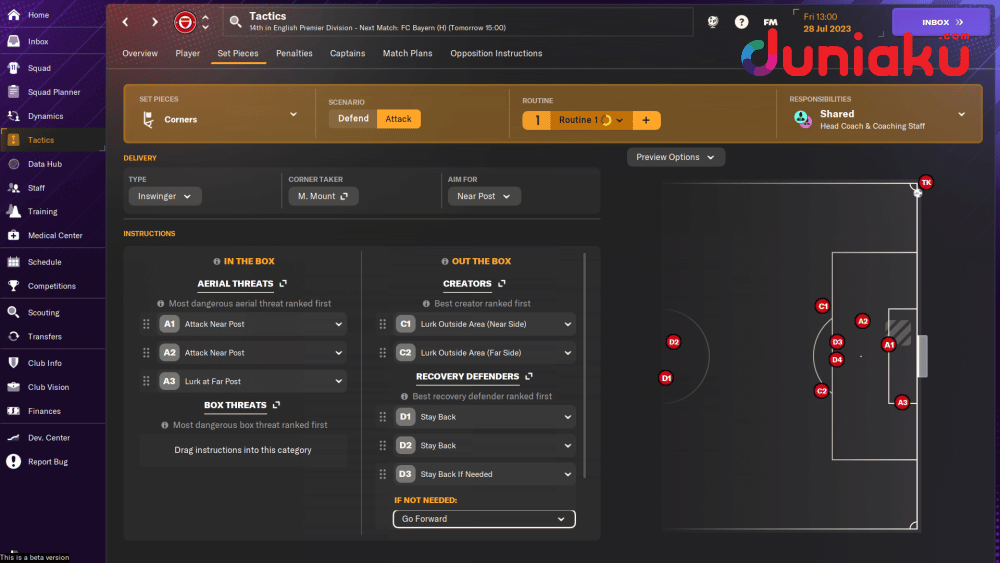Switch to the Penalties tab
Screen dimensions: 1000x563
click(x=294, y=54)
